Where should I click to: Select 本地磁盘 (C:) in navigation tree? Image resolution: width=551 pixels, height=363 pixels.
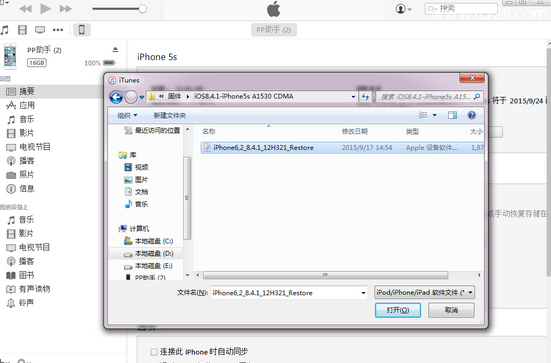coord(149,241)
